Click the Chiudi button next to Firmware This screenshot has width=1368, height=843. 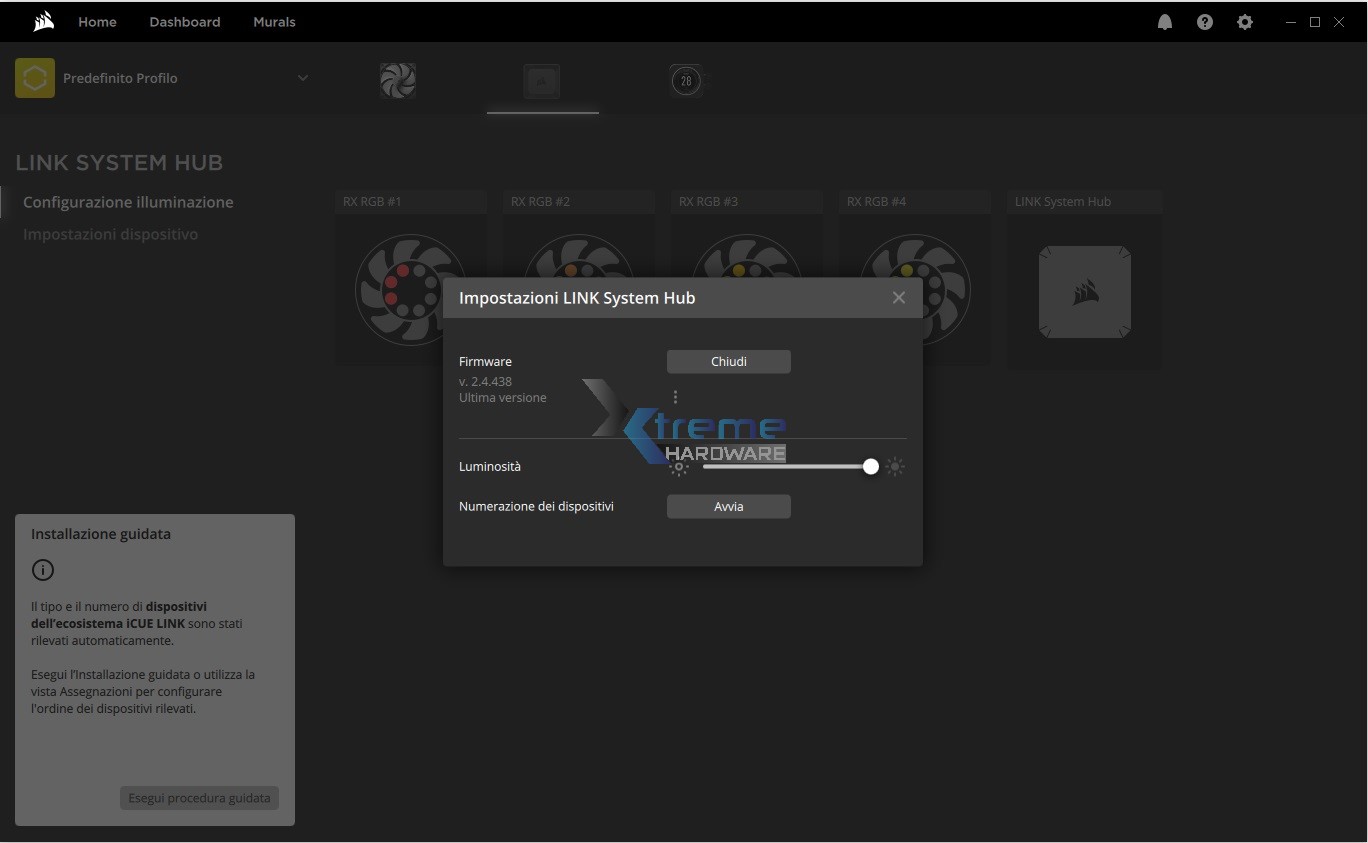coord(728,361)
